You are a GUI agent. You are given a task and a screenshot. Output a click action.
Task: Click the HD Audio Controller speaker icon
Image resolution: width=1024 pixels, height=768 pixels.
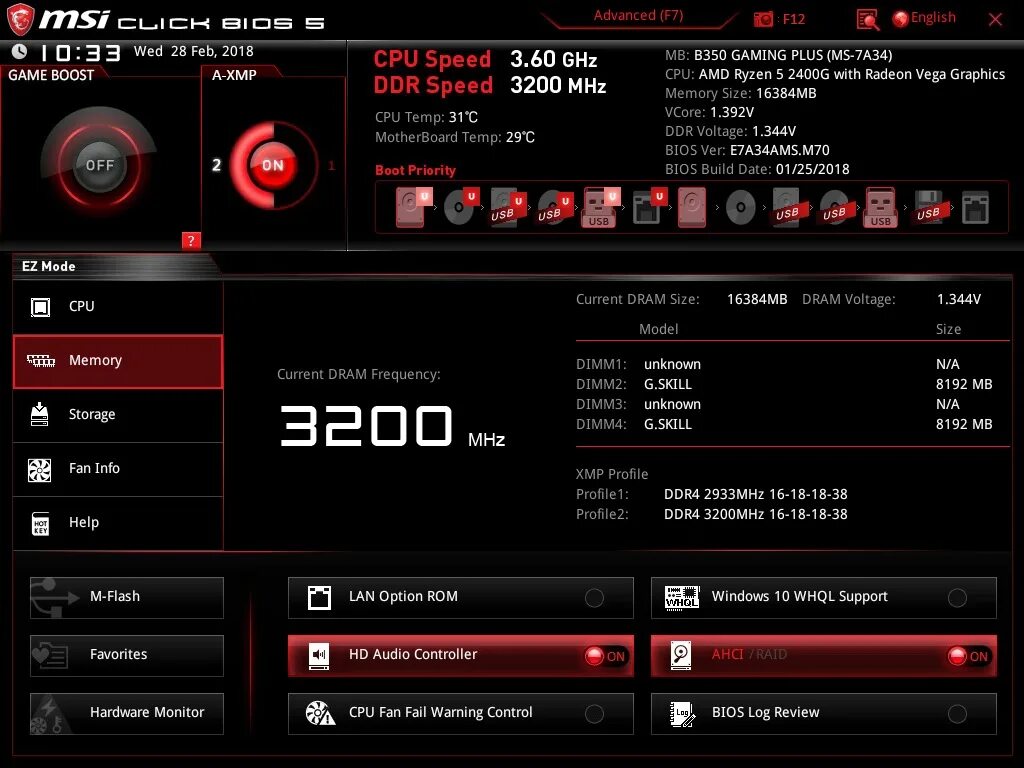point(319,655)
